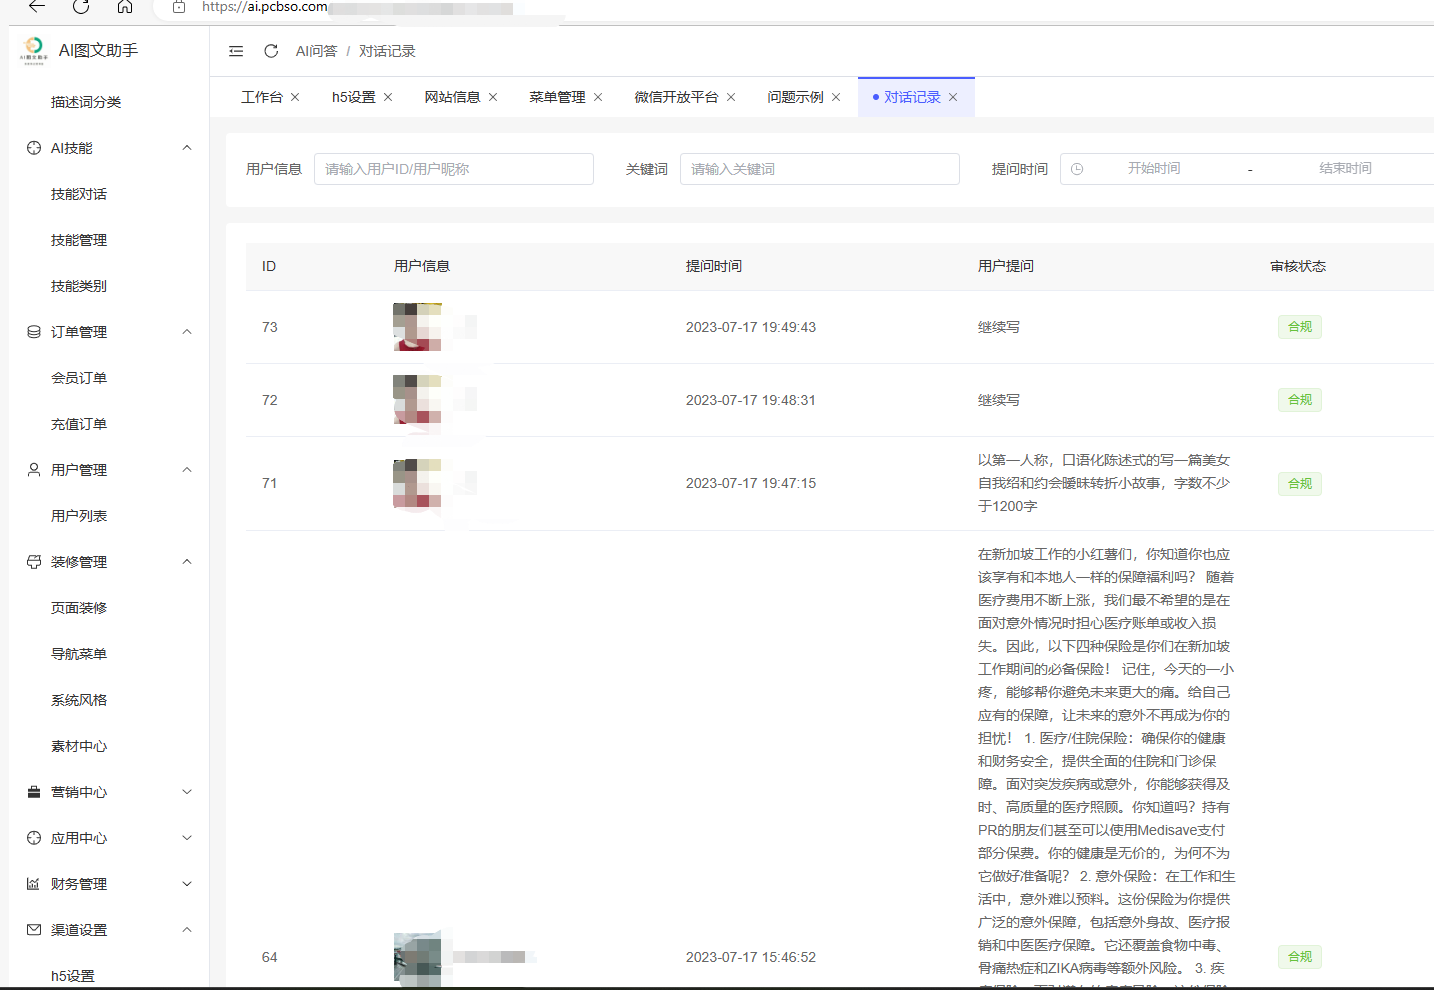Open 技能管理 from the sidebar
The image size is (1434, 990).
pyautogui.click(x=79, y=240)
